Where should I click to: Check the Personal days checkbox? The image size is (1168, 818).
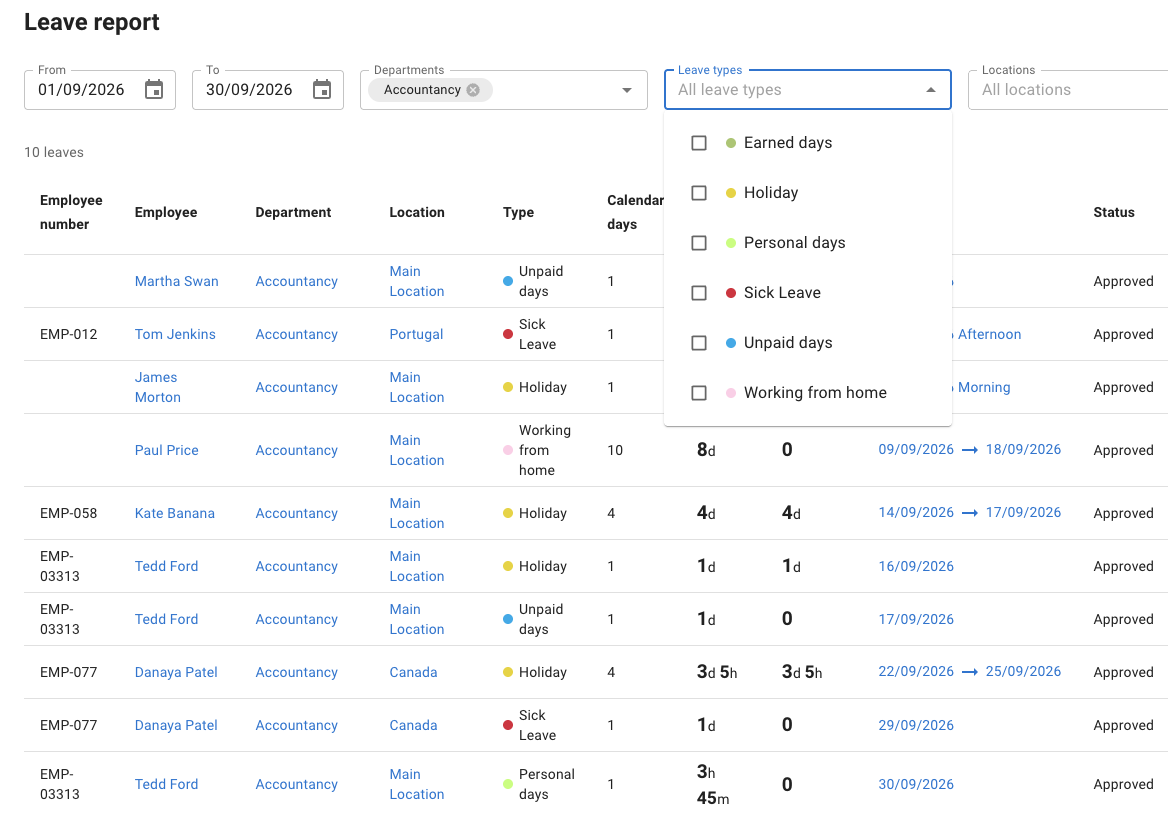699,243
